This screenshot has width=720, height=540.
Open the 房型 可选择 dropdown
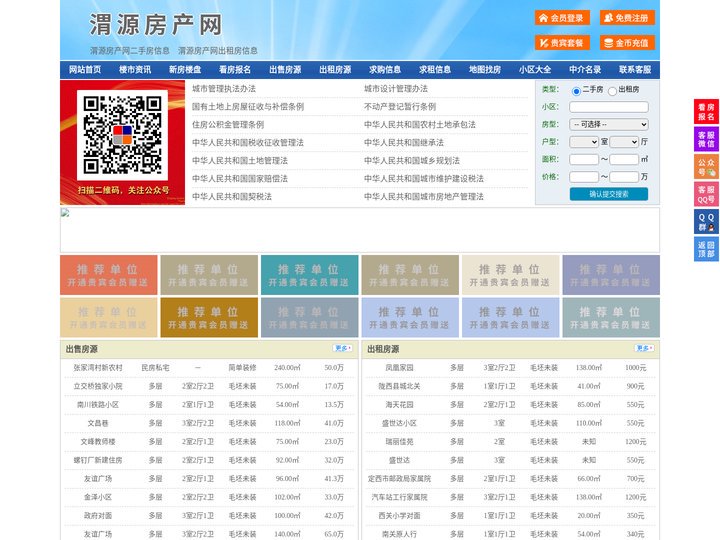click(x=609, y=124)
